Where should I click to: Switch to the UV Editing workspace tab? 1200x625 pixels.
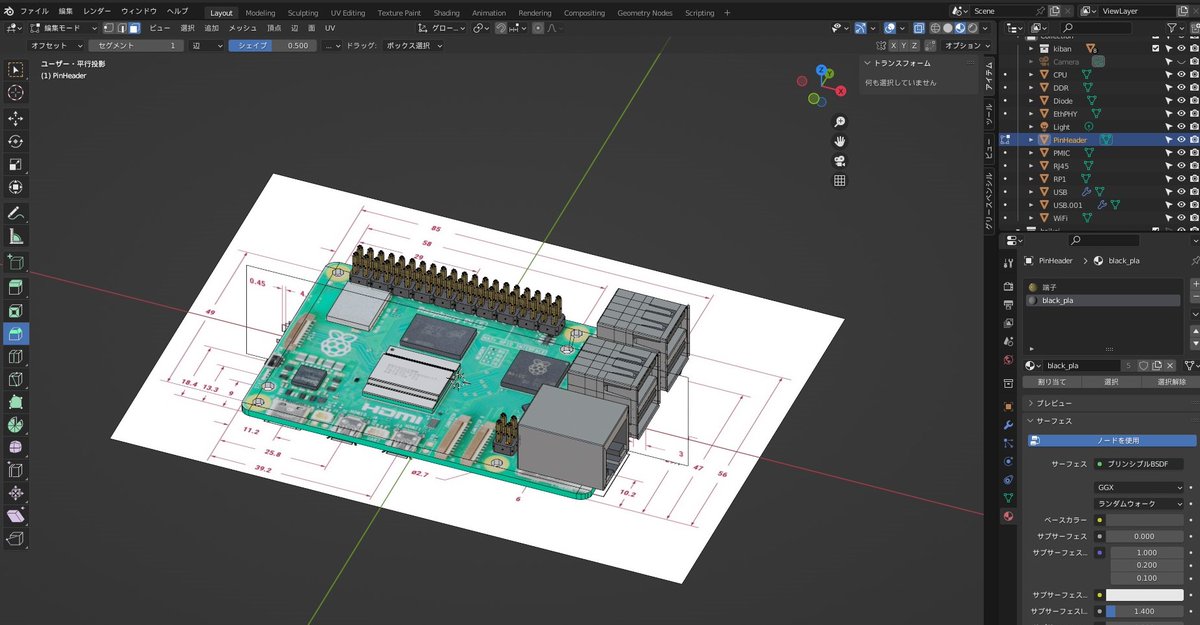(347, 13)
